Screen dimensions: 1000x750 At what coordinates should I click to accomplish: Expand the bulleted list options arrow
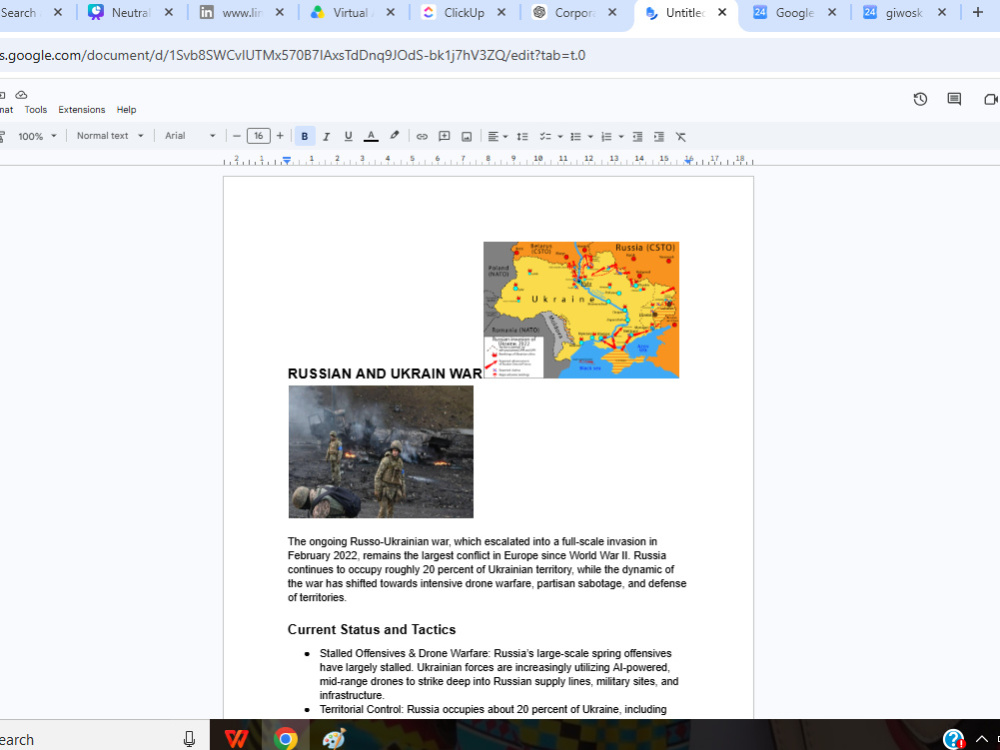coord(591,136)
